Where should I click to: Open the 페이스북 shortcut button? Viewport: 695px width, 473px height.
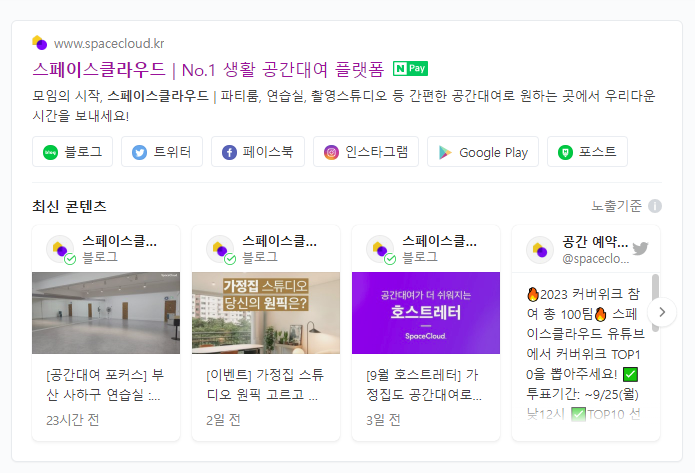coord(258,152)
